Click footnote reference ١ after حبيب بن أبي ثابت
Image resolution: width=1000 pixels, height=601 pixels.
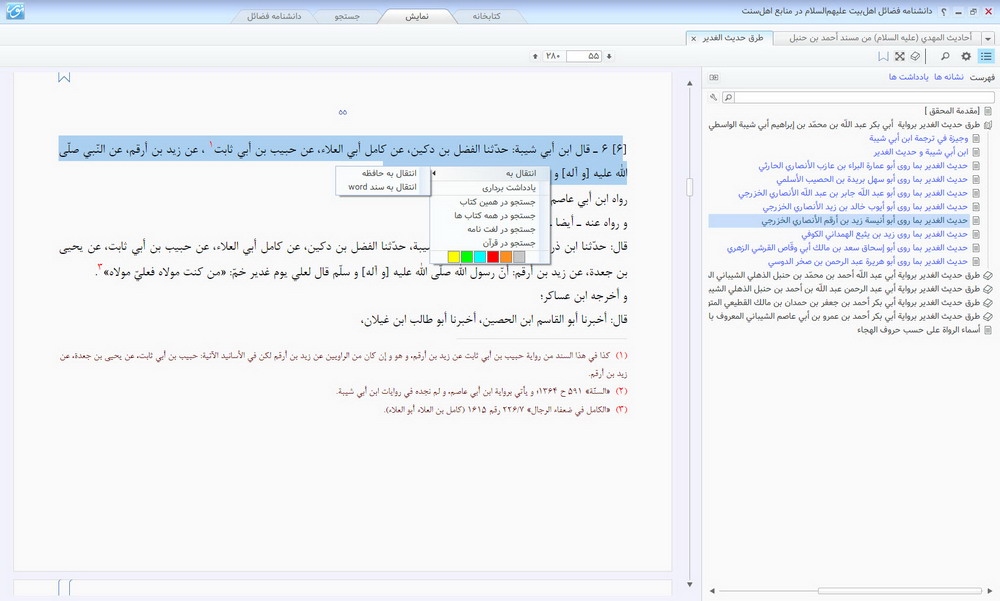(211, 144)
